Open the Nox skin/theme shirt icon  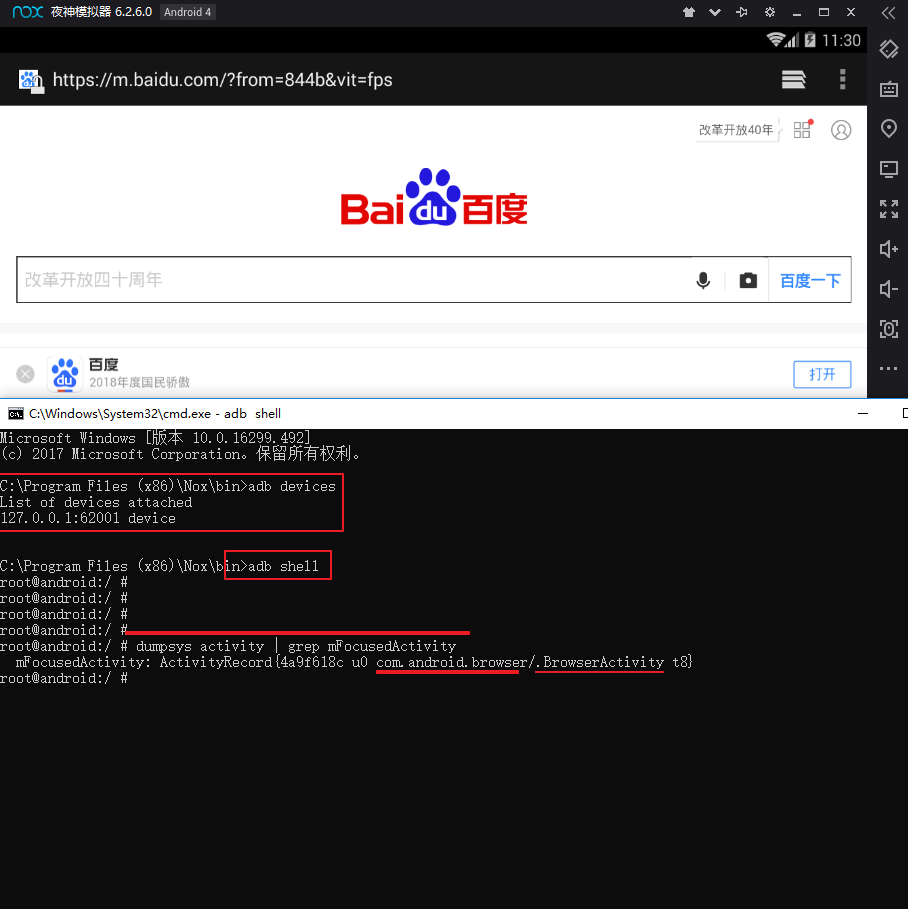[689, 12]
